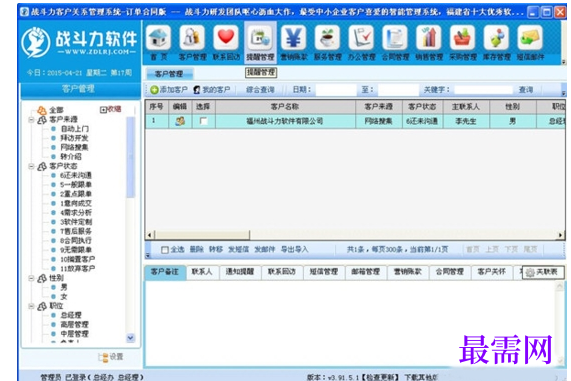Open 联系回访 heart icon
571x381 pixels.
(226, 38)
